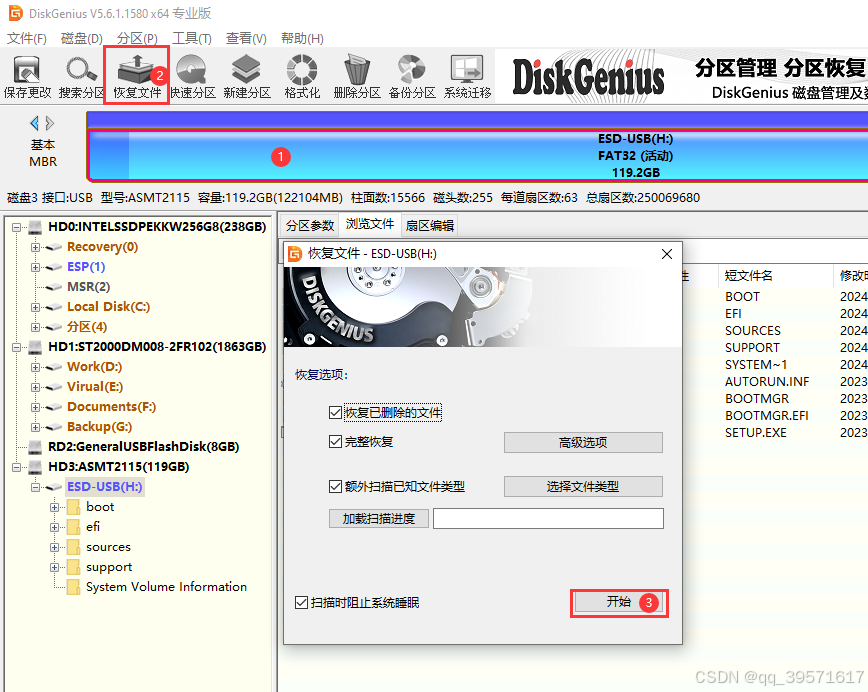Click the 加载扫描进度 button
Screen dimensions: 868x692
click(x=379, y=519)
